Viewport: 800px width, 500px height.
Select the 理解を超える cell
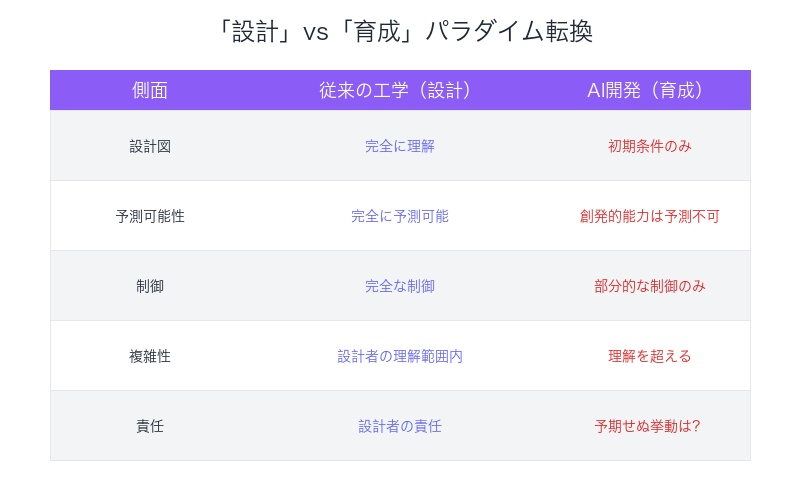650,356
